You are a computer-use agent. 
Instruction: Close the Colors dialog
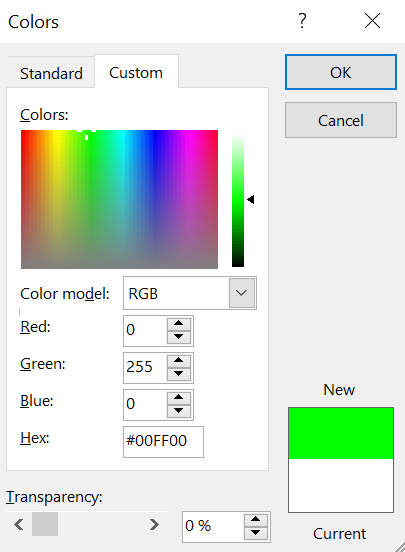(372, 21)
